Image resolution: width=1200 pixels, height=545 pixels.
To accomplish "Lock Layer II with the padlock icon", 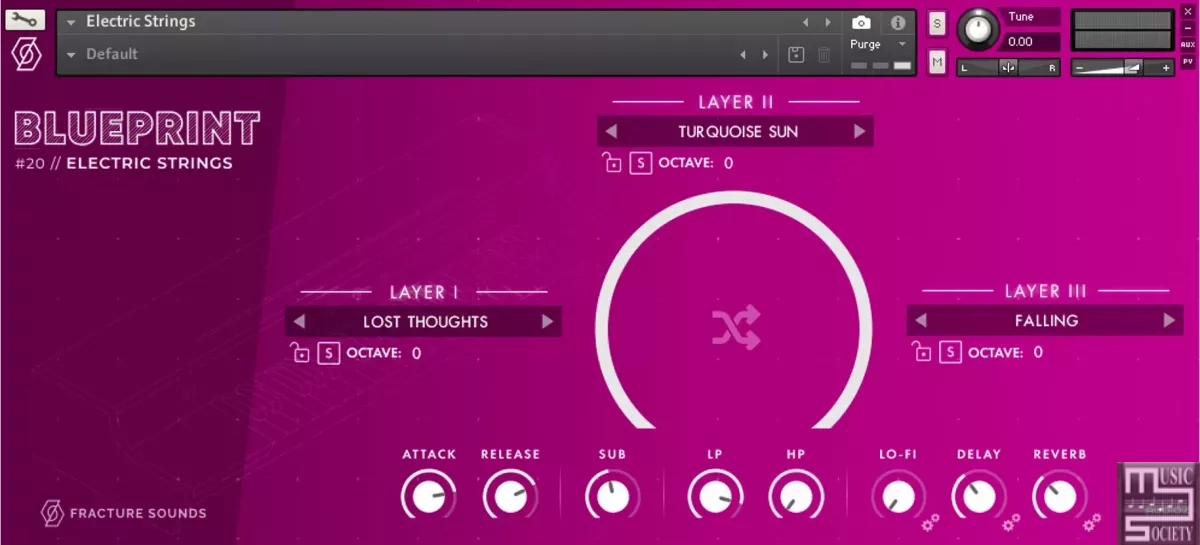I will click(612, 163).
